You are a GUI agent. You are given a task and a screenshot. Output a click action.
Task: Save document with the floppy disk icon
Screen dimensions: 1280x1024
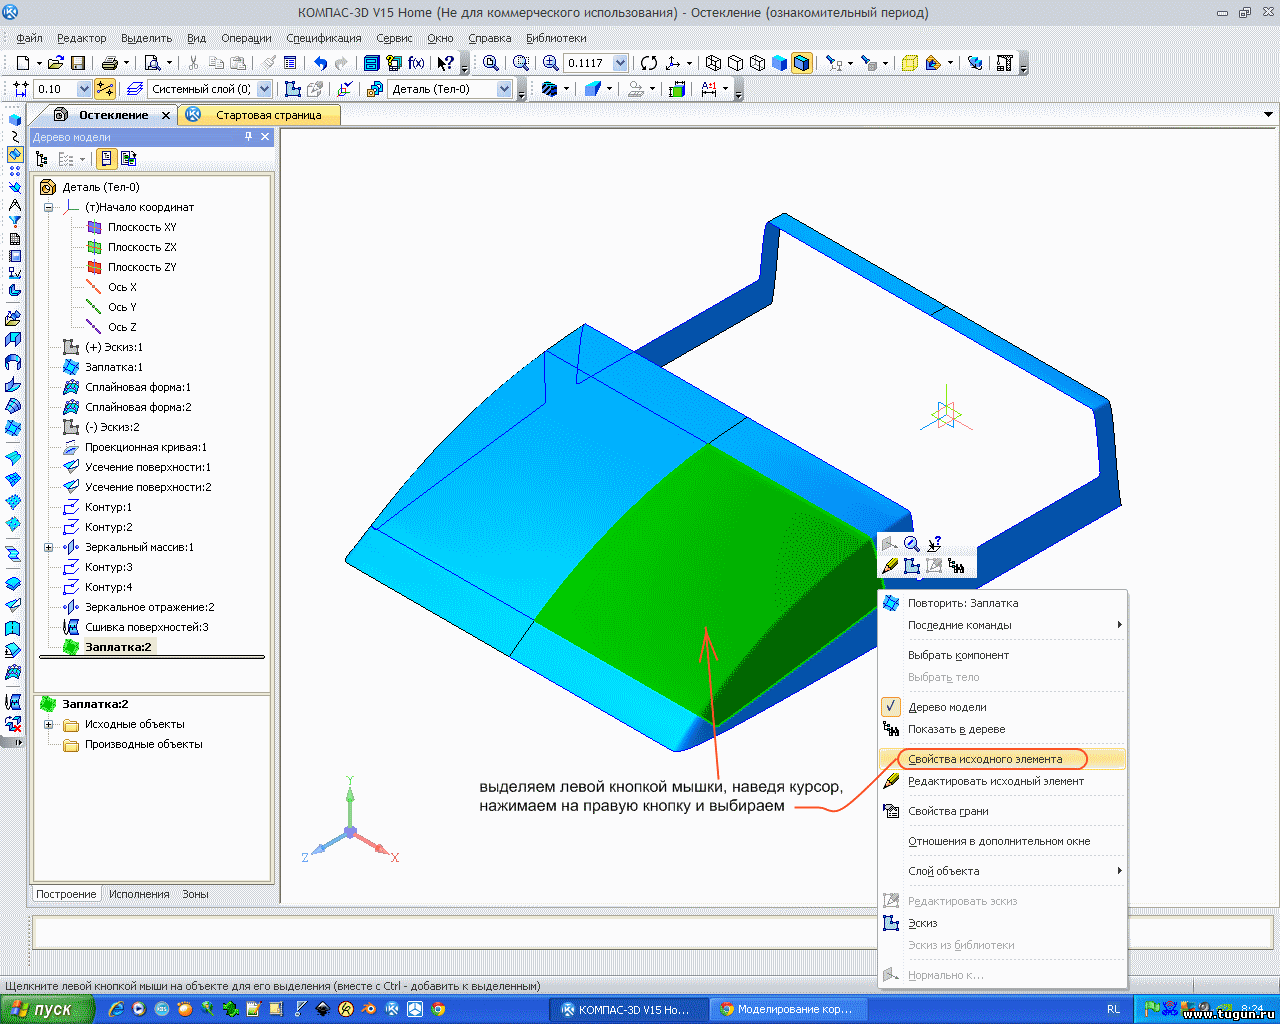point(78,63)
